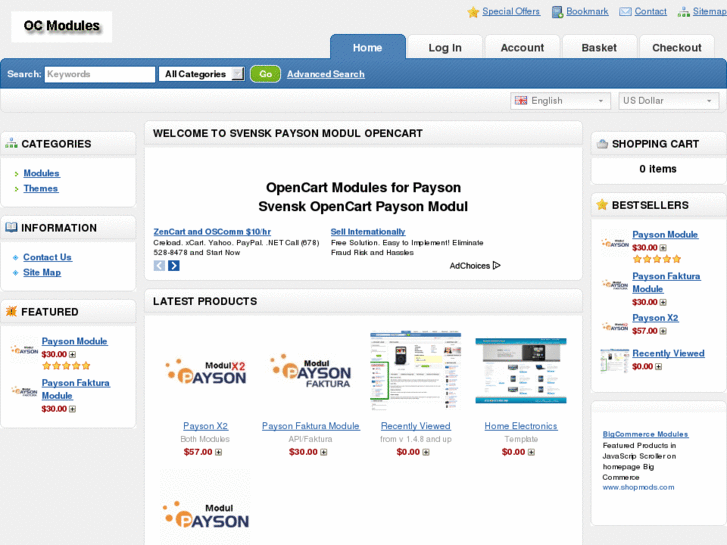Click the Special Offers star icon
Screen dimensions: 727x545
click(473, 12)
